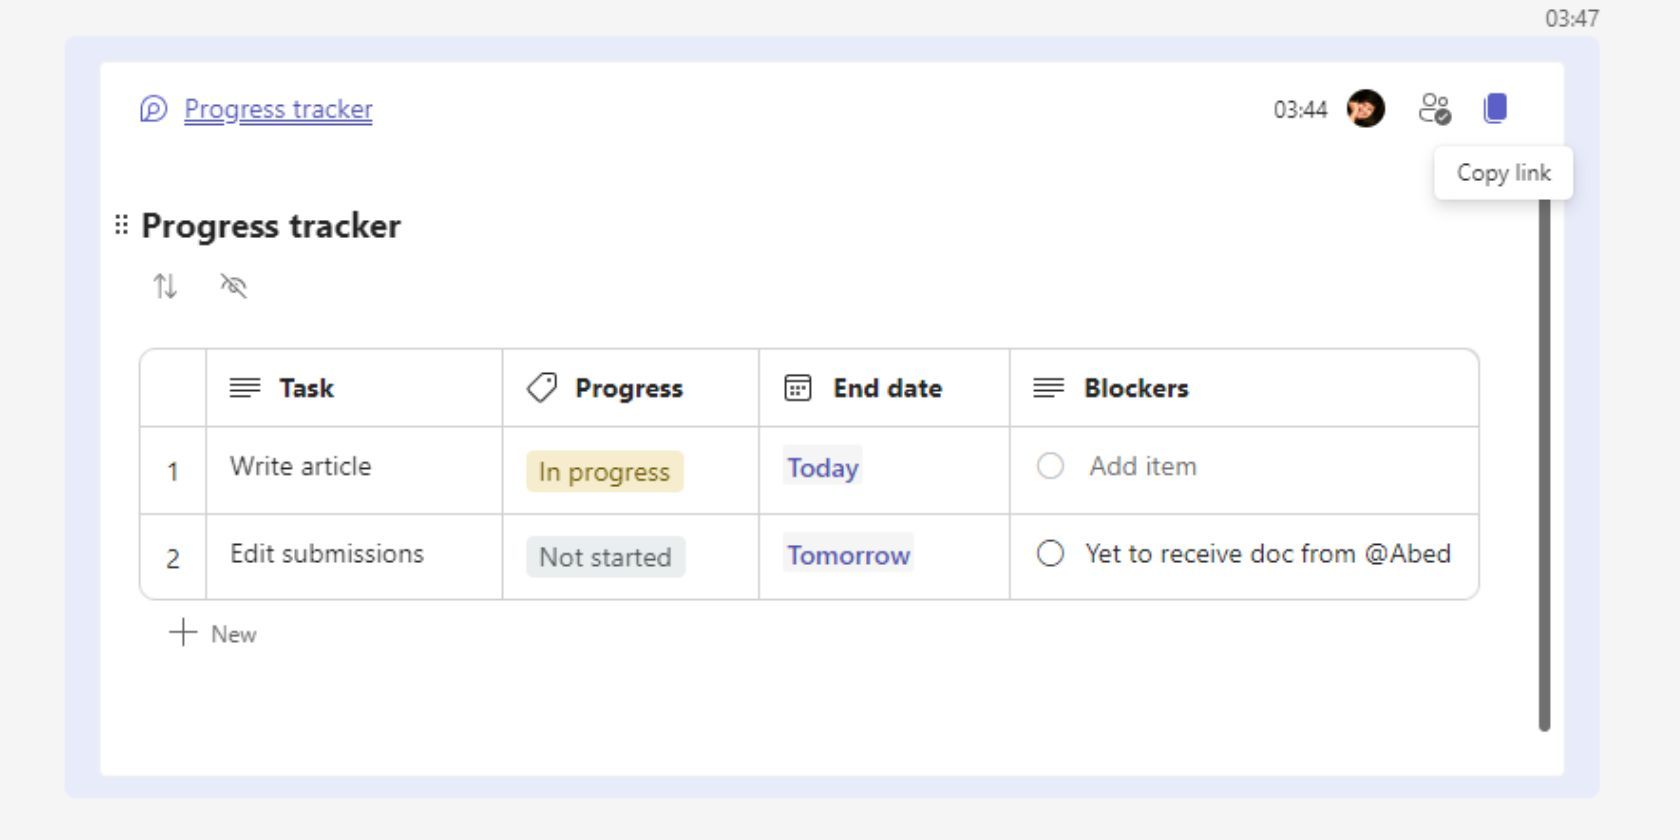Open the Tomorrow date picker
This screenshot has height=840, width=1680.
point(847,555)
